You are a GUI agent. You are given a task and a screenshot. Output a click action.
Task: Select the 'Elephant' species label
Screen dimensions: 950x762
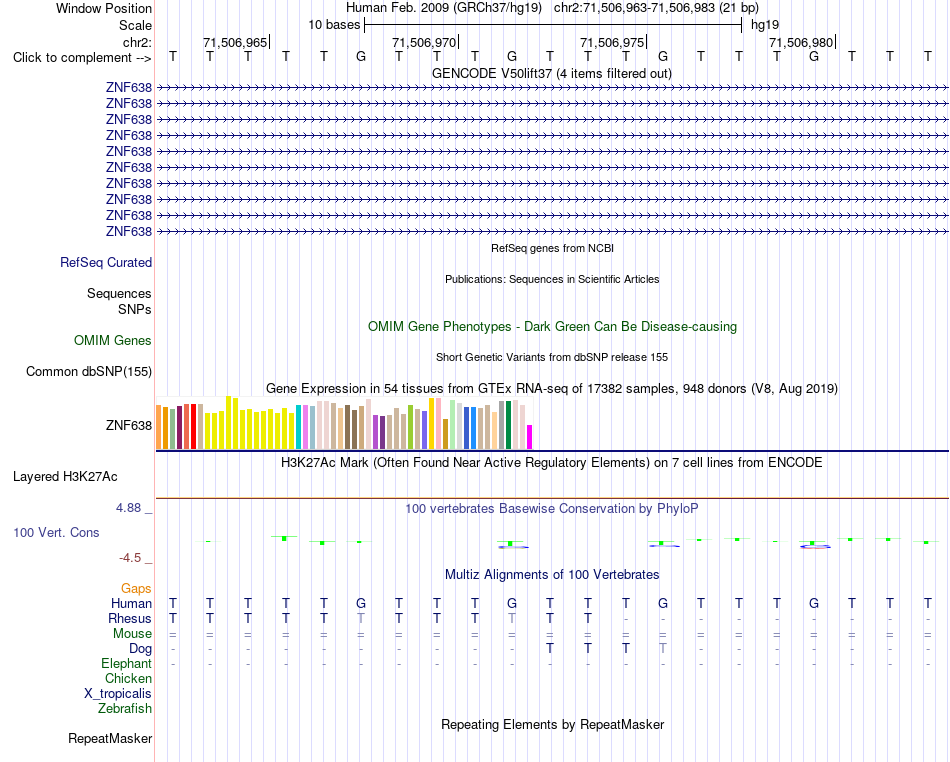(x=127, y=663)
